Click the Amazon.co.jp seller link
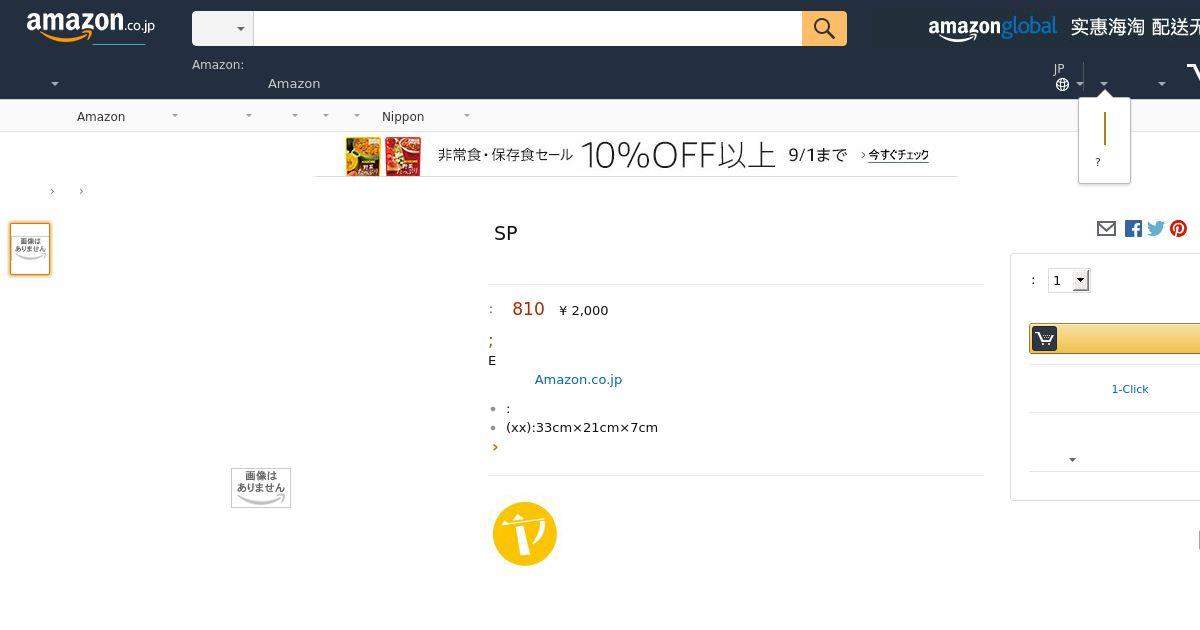This screenshot has width=1200, height=630. coord(578,380)
